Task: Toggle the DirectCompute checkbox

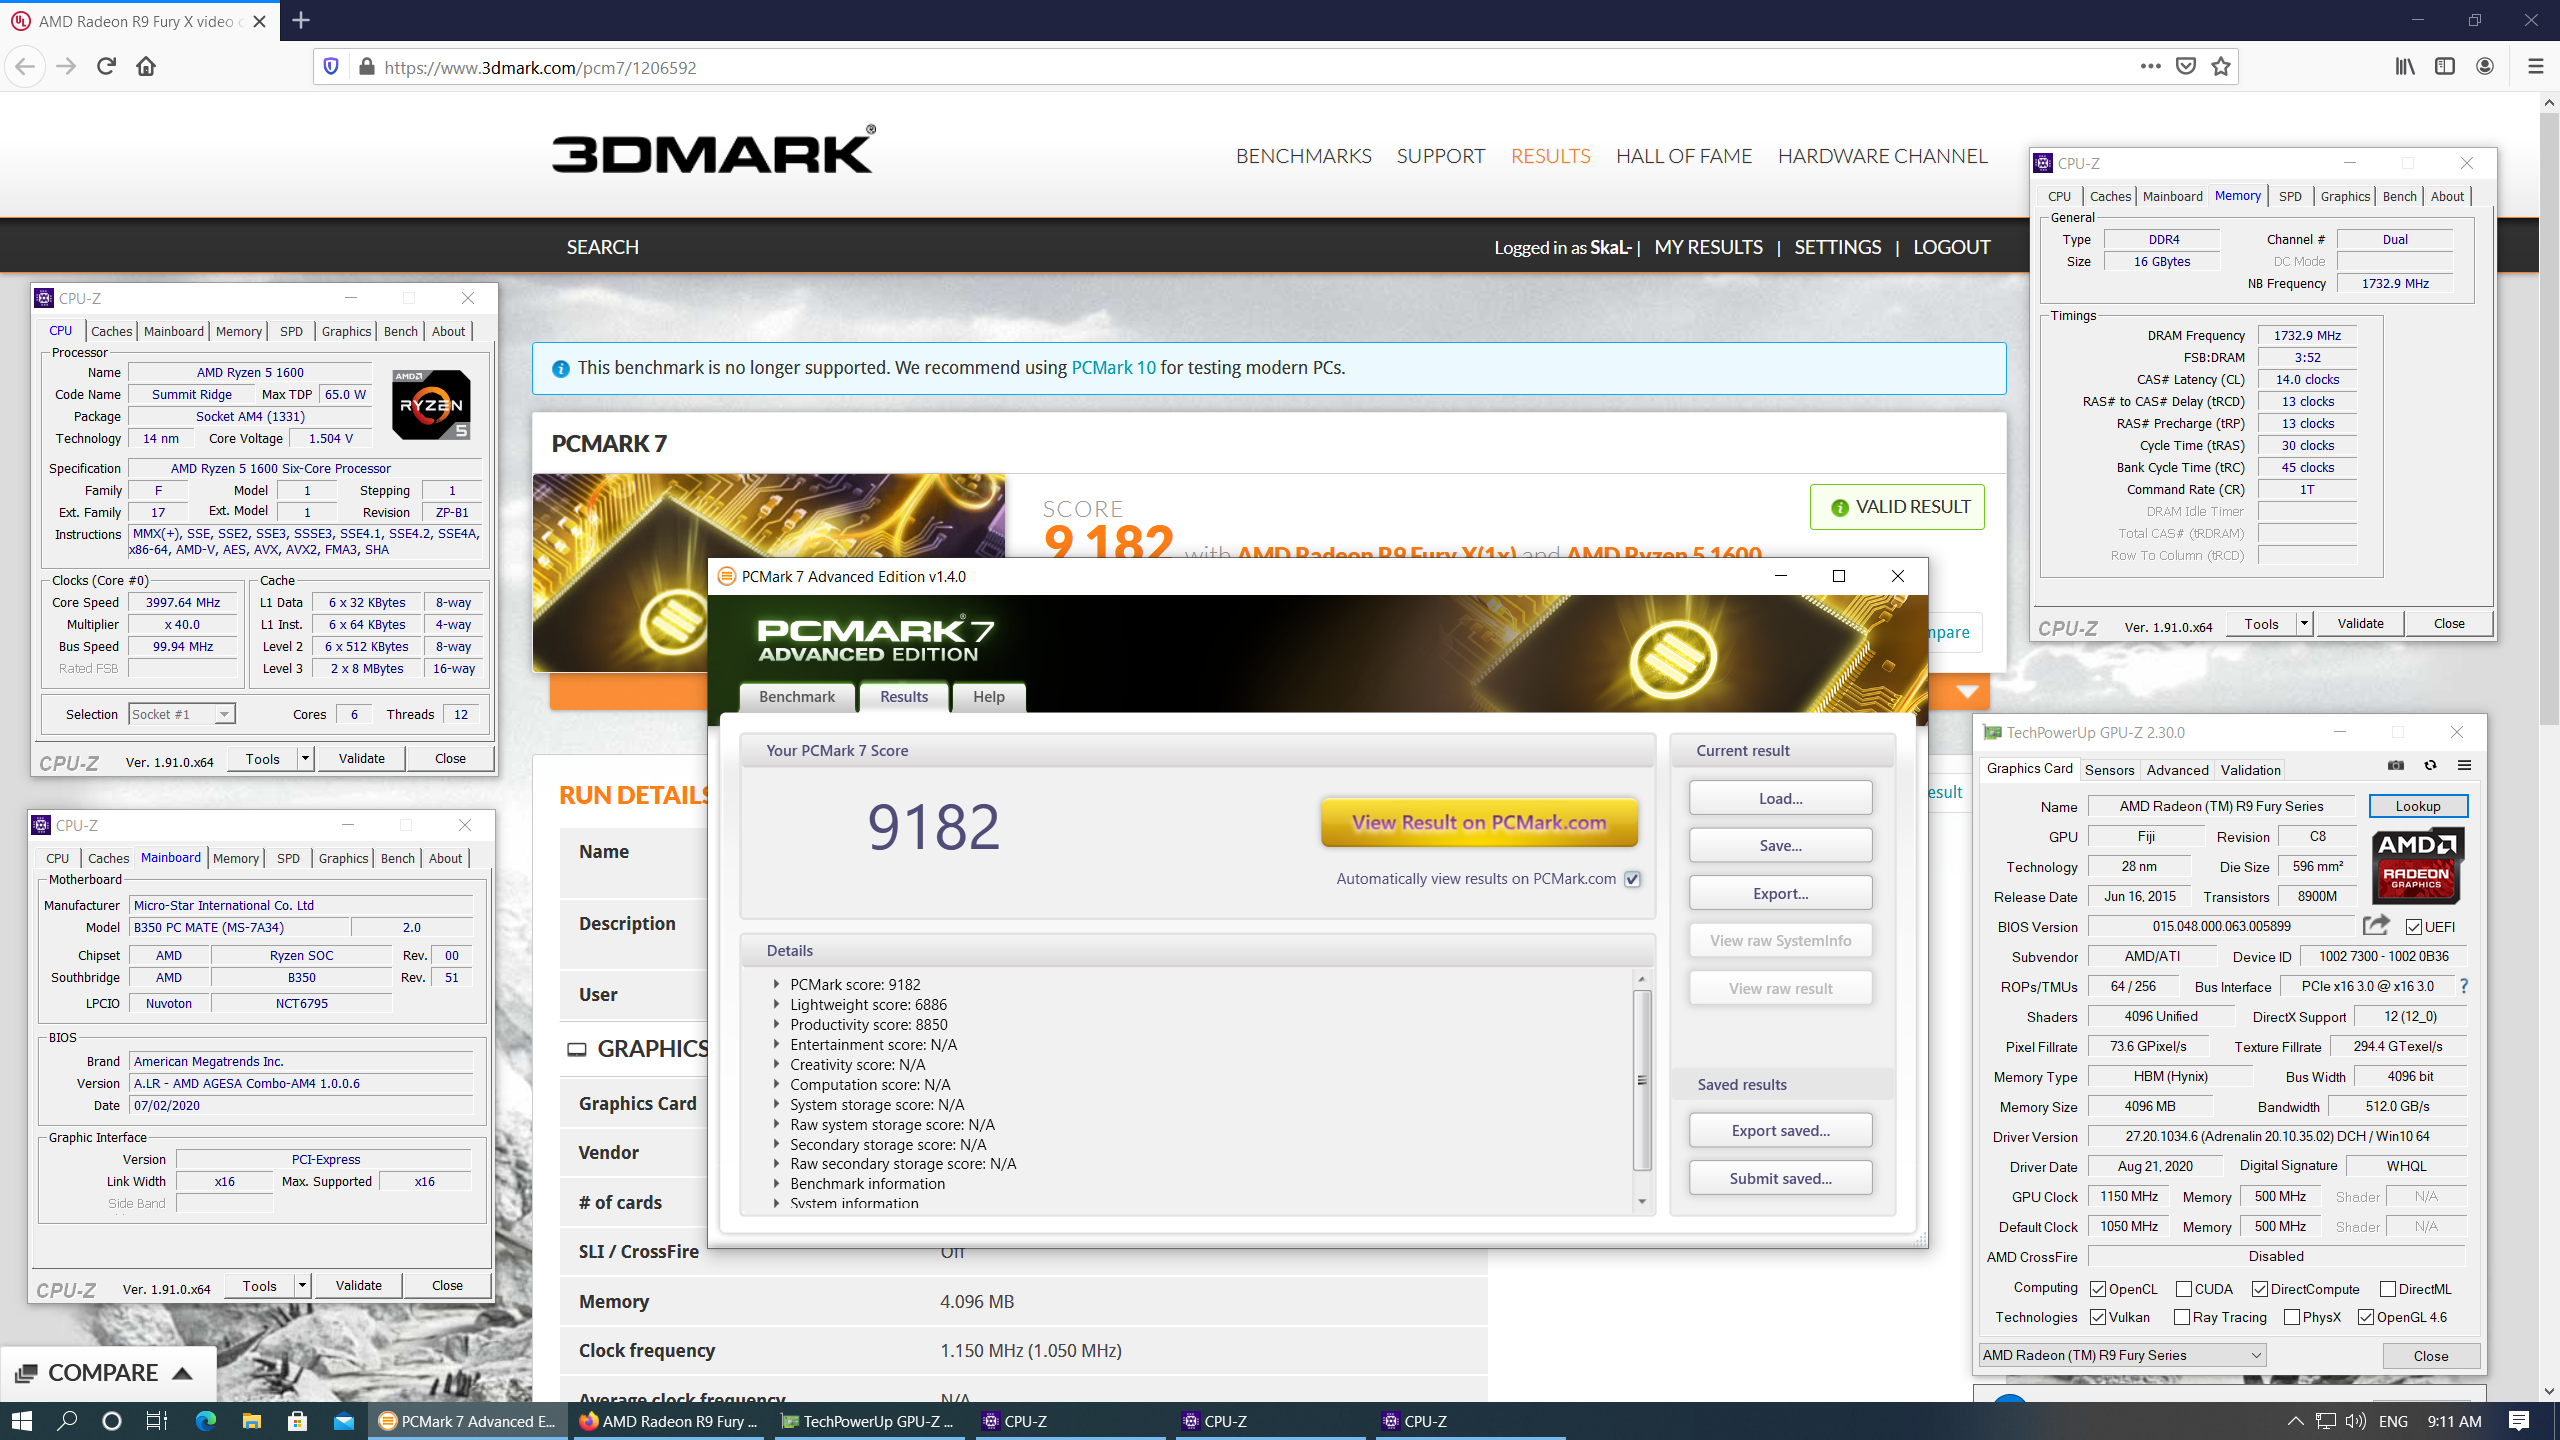Action: tap(2260, 1289)
